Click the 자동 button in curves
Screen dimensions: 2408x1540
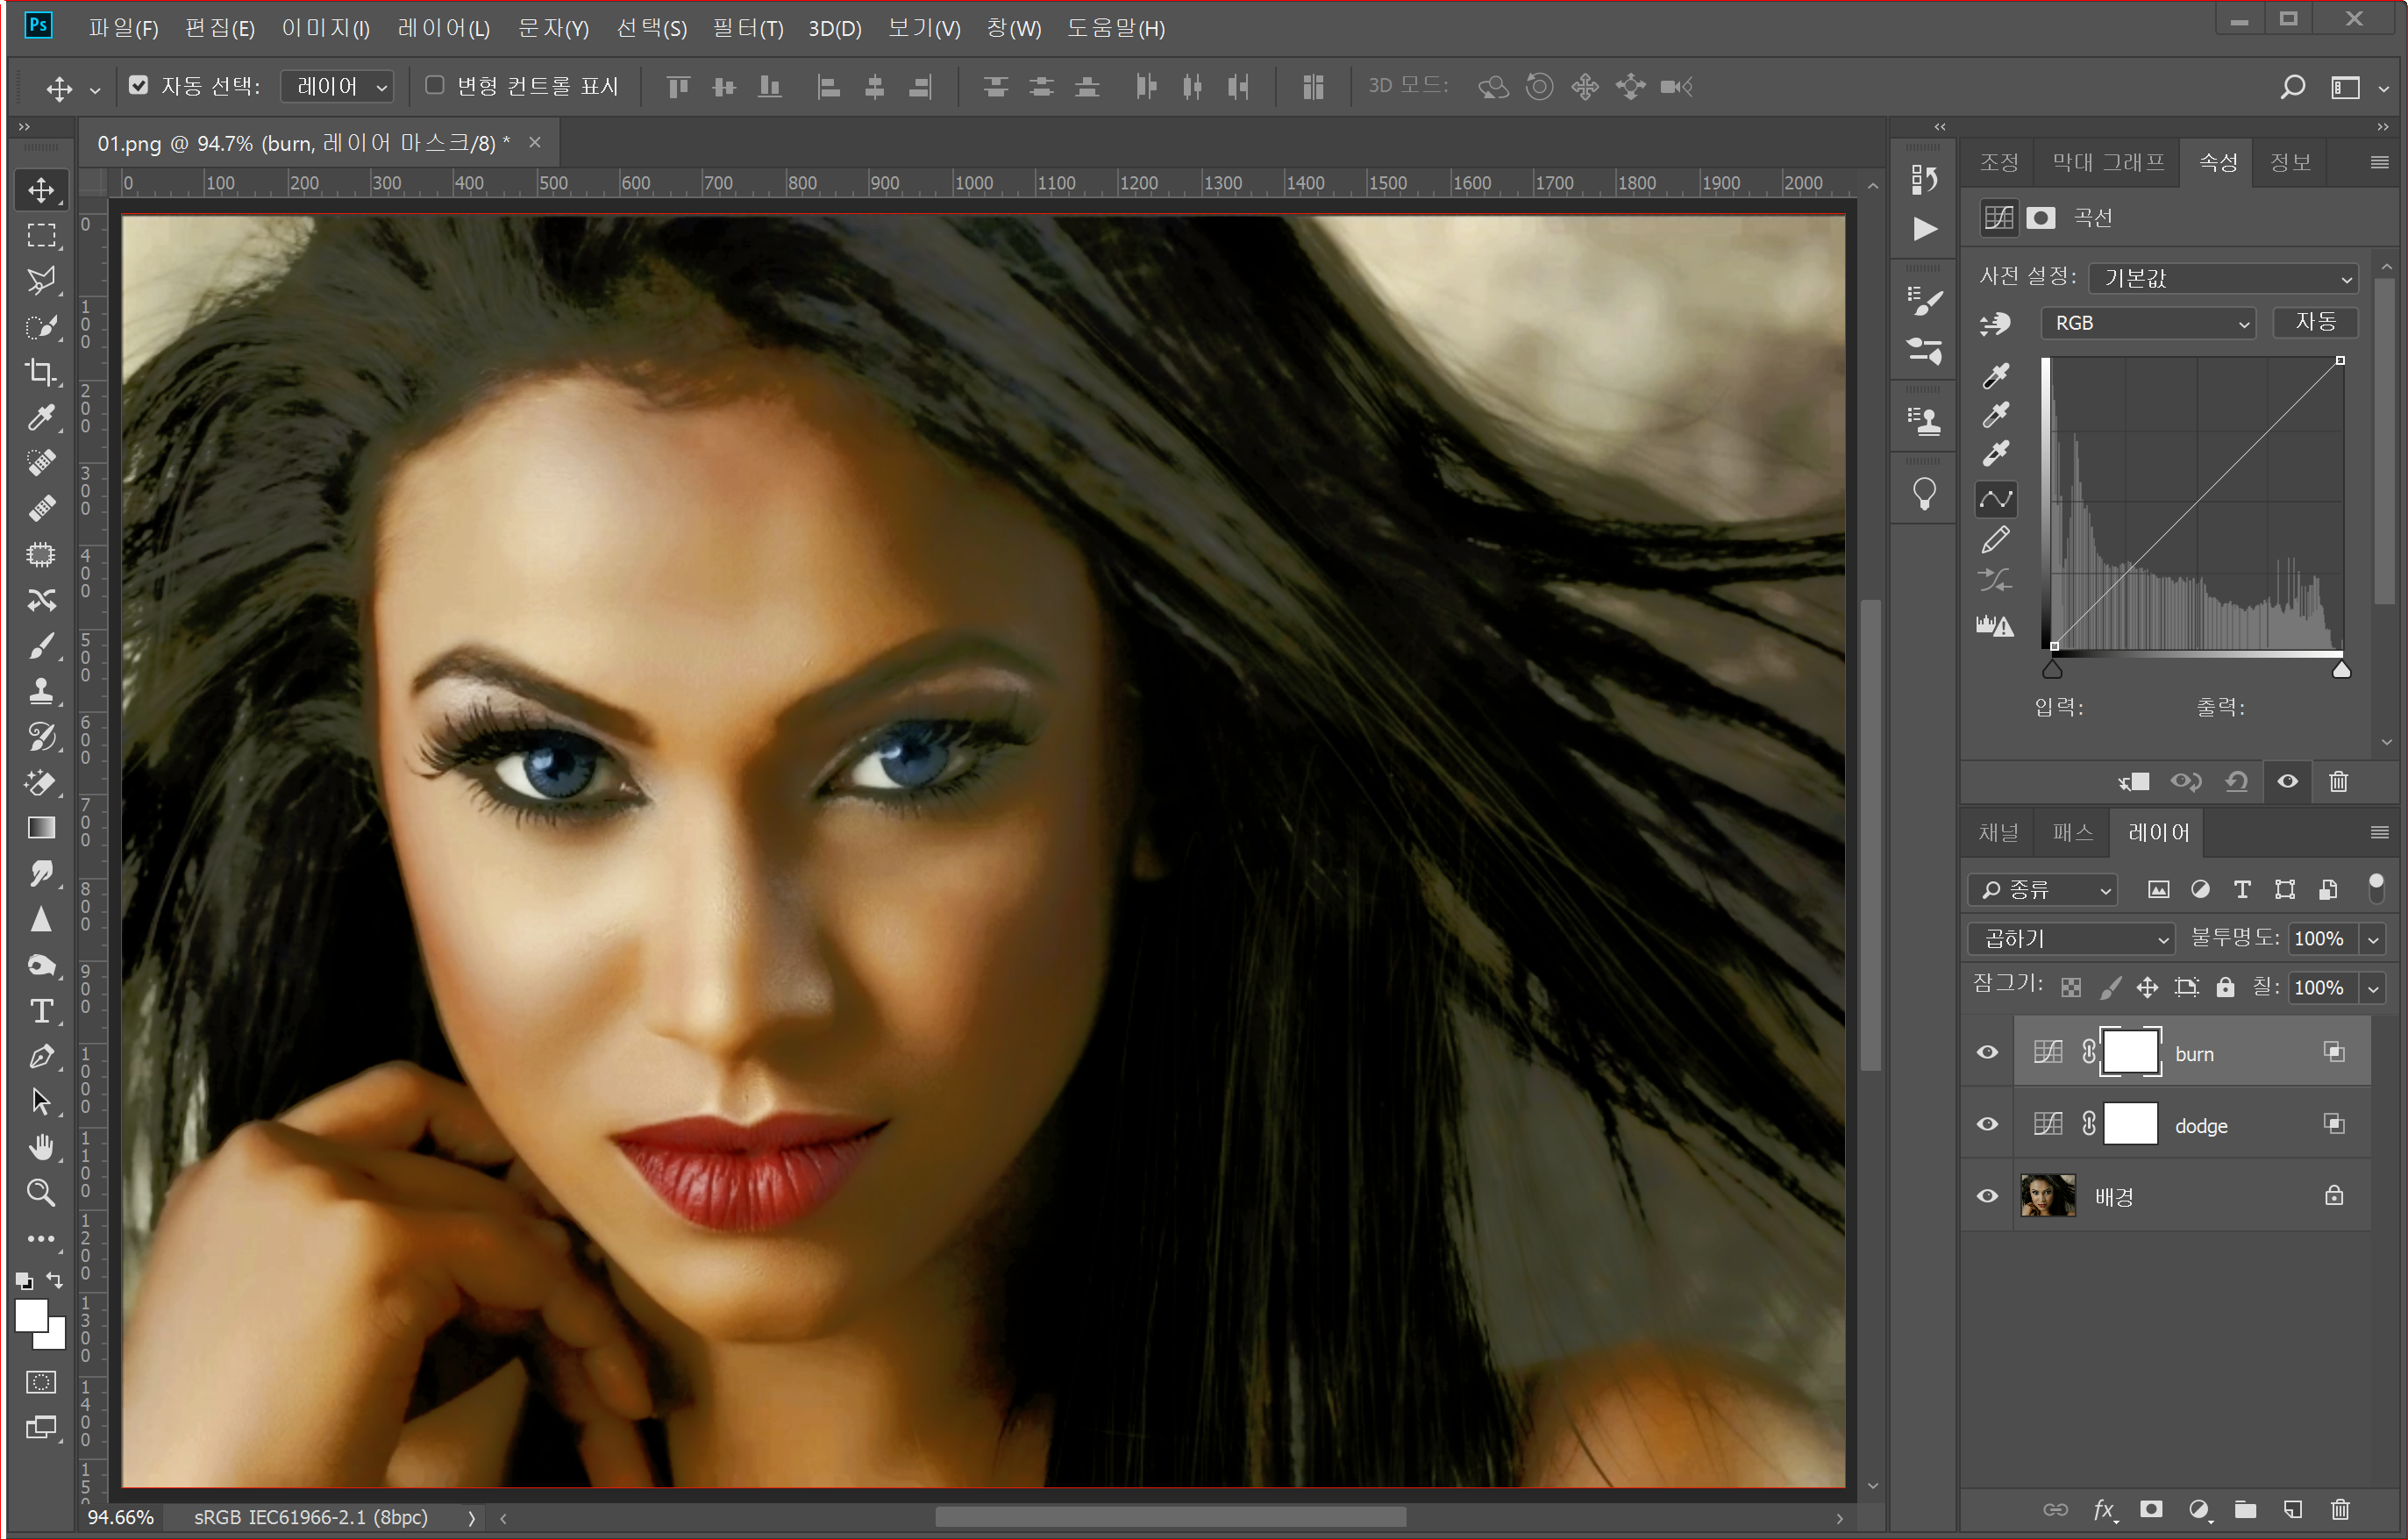tap(2315, 322)
